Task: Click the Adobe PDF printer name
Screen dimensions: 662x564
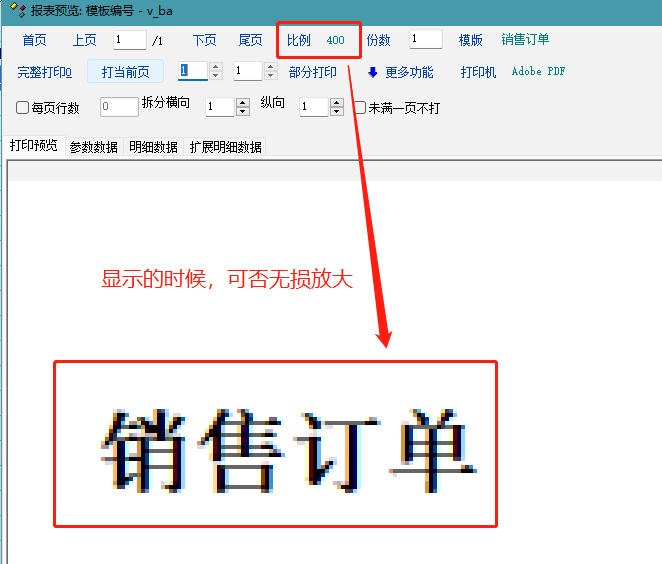Action: [538, 72]
